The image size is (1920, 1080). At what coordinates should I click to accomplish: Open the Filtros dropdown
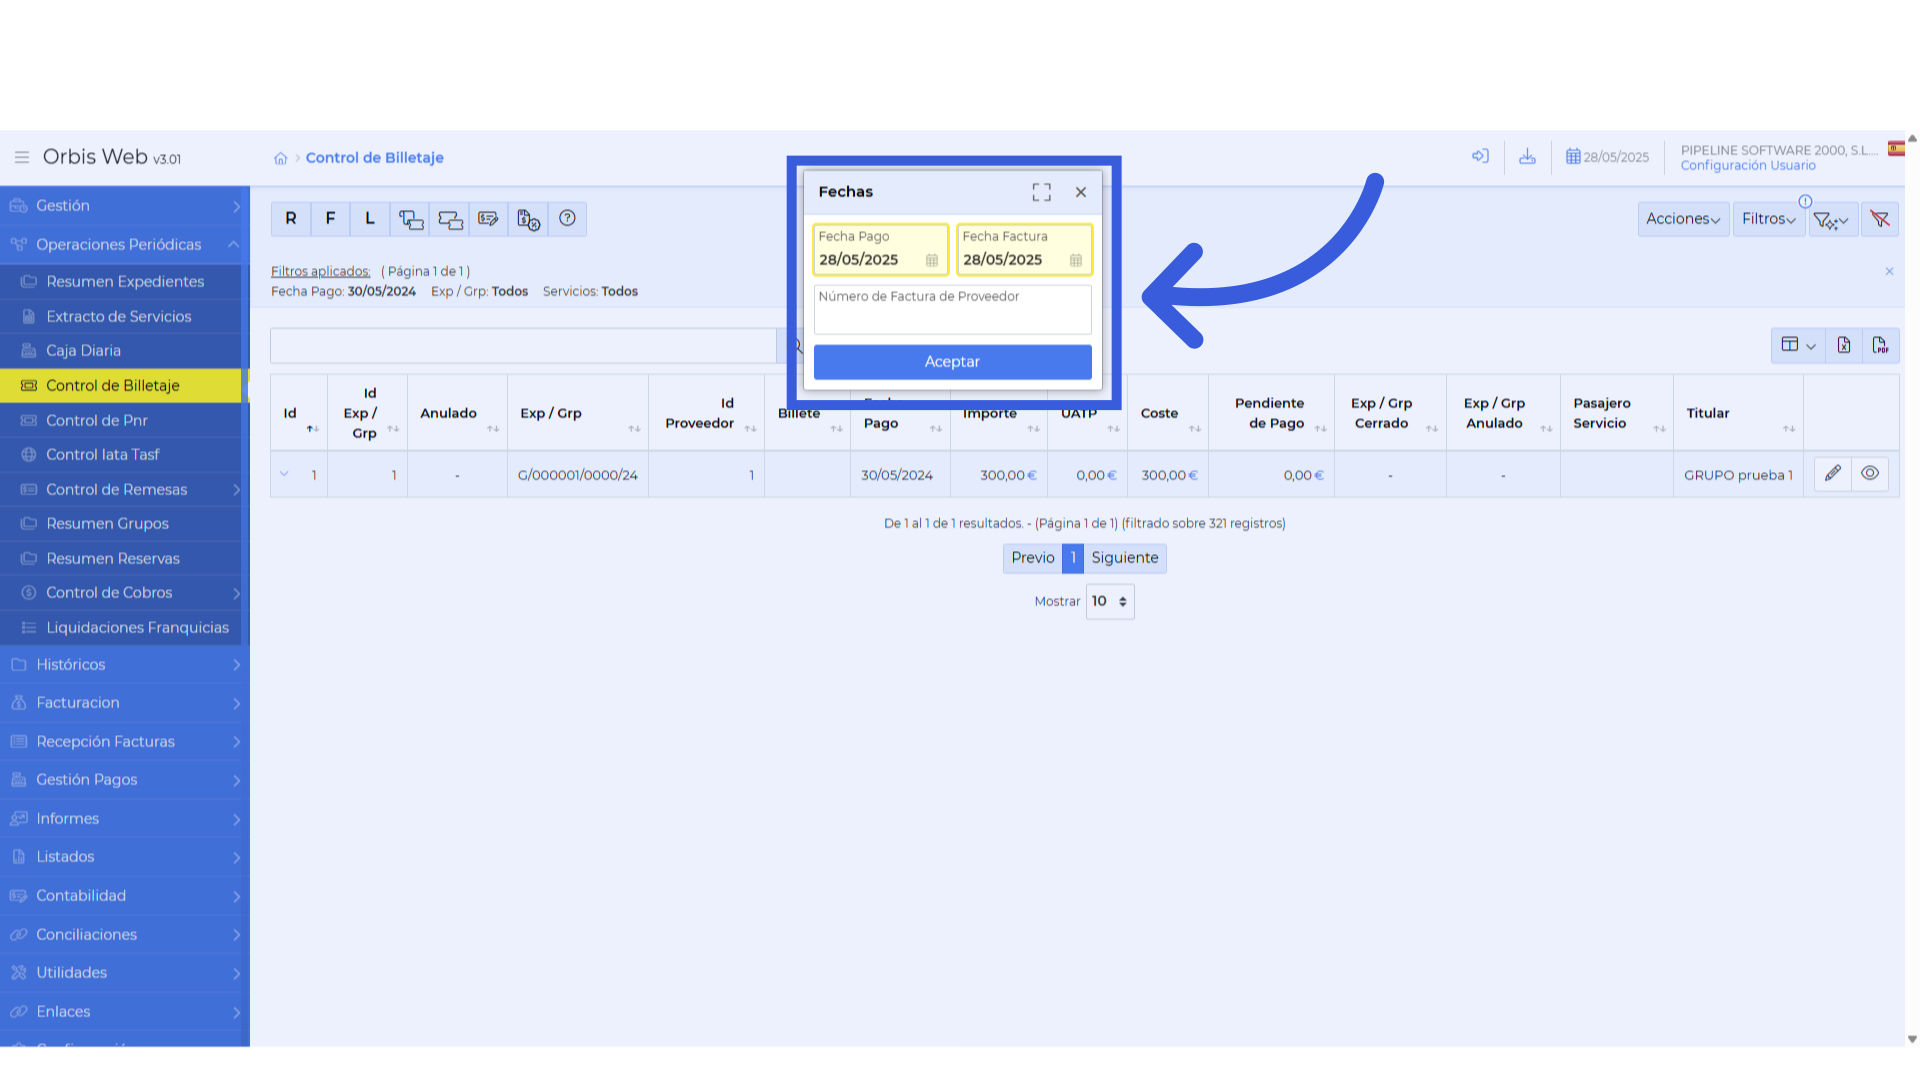[x=1768, y=219]
